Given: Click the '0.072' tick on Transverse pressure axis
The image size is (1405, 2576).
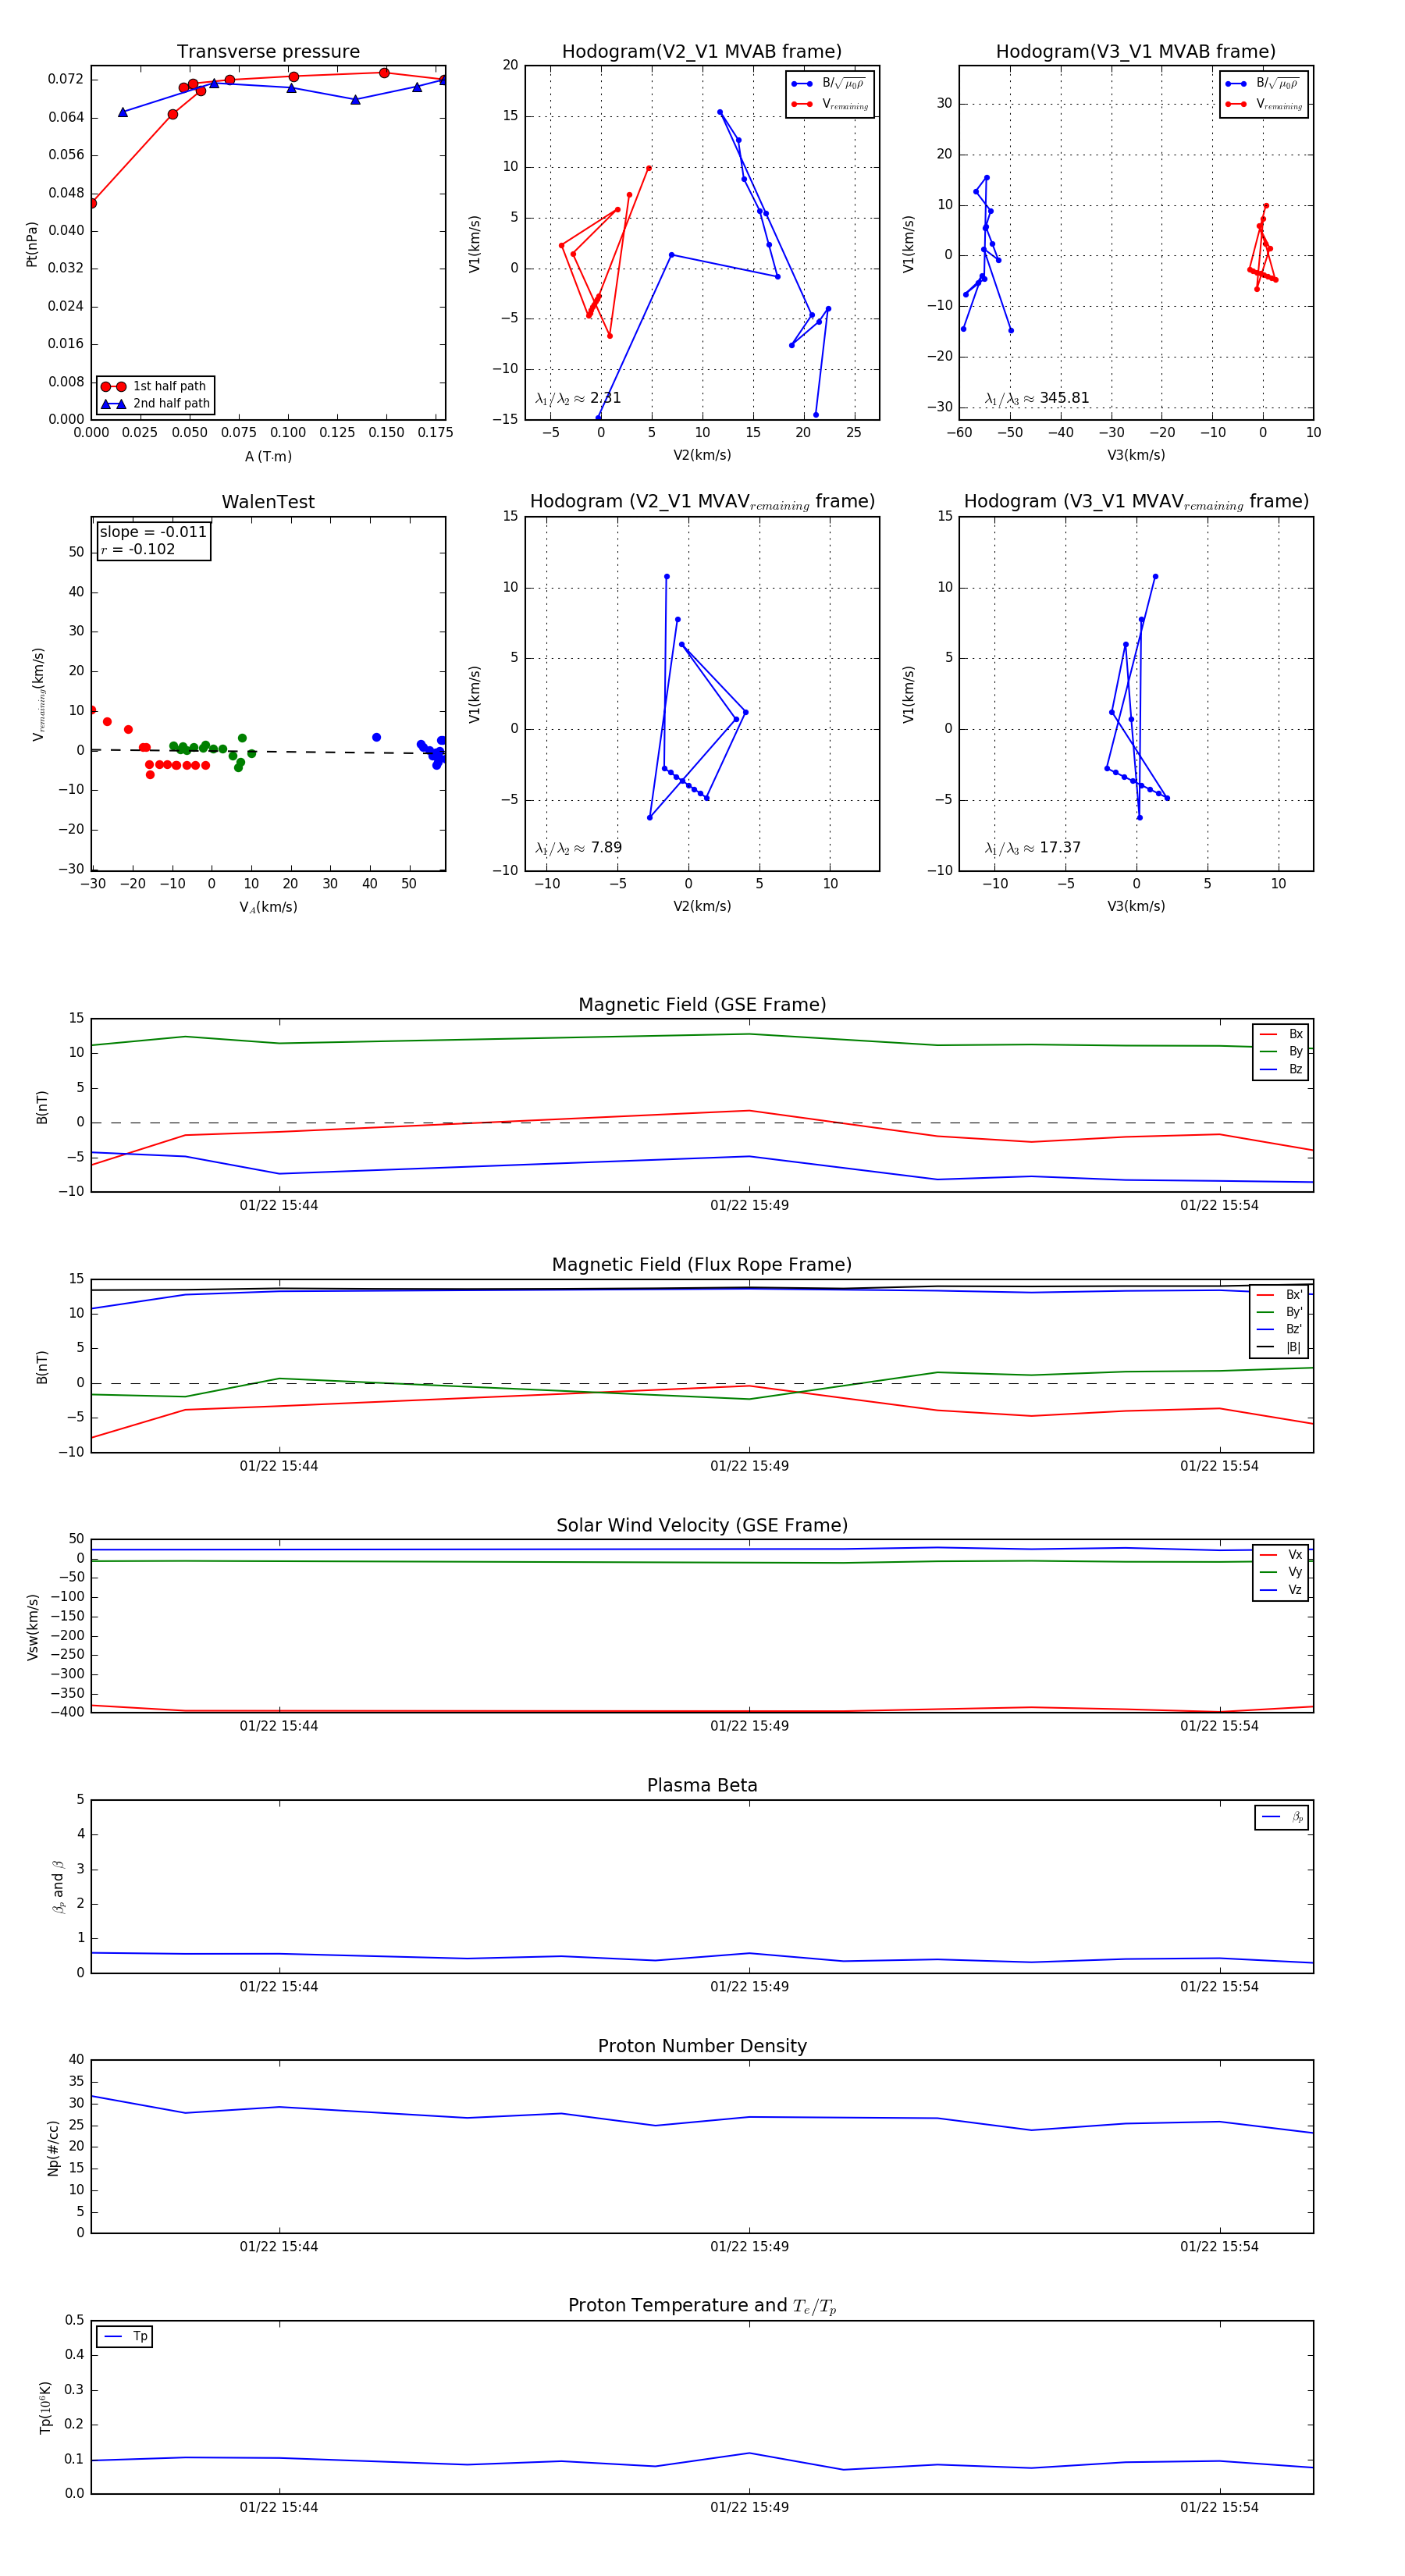Looking at the screenshot, I should (x=66, y=79).
